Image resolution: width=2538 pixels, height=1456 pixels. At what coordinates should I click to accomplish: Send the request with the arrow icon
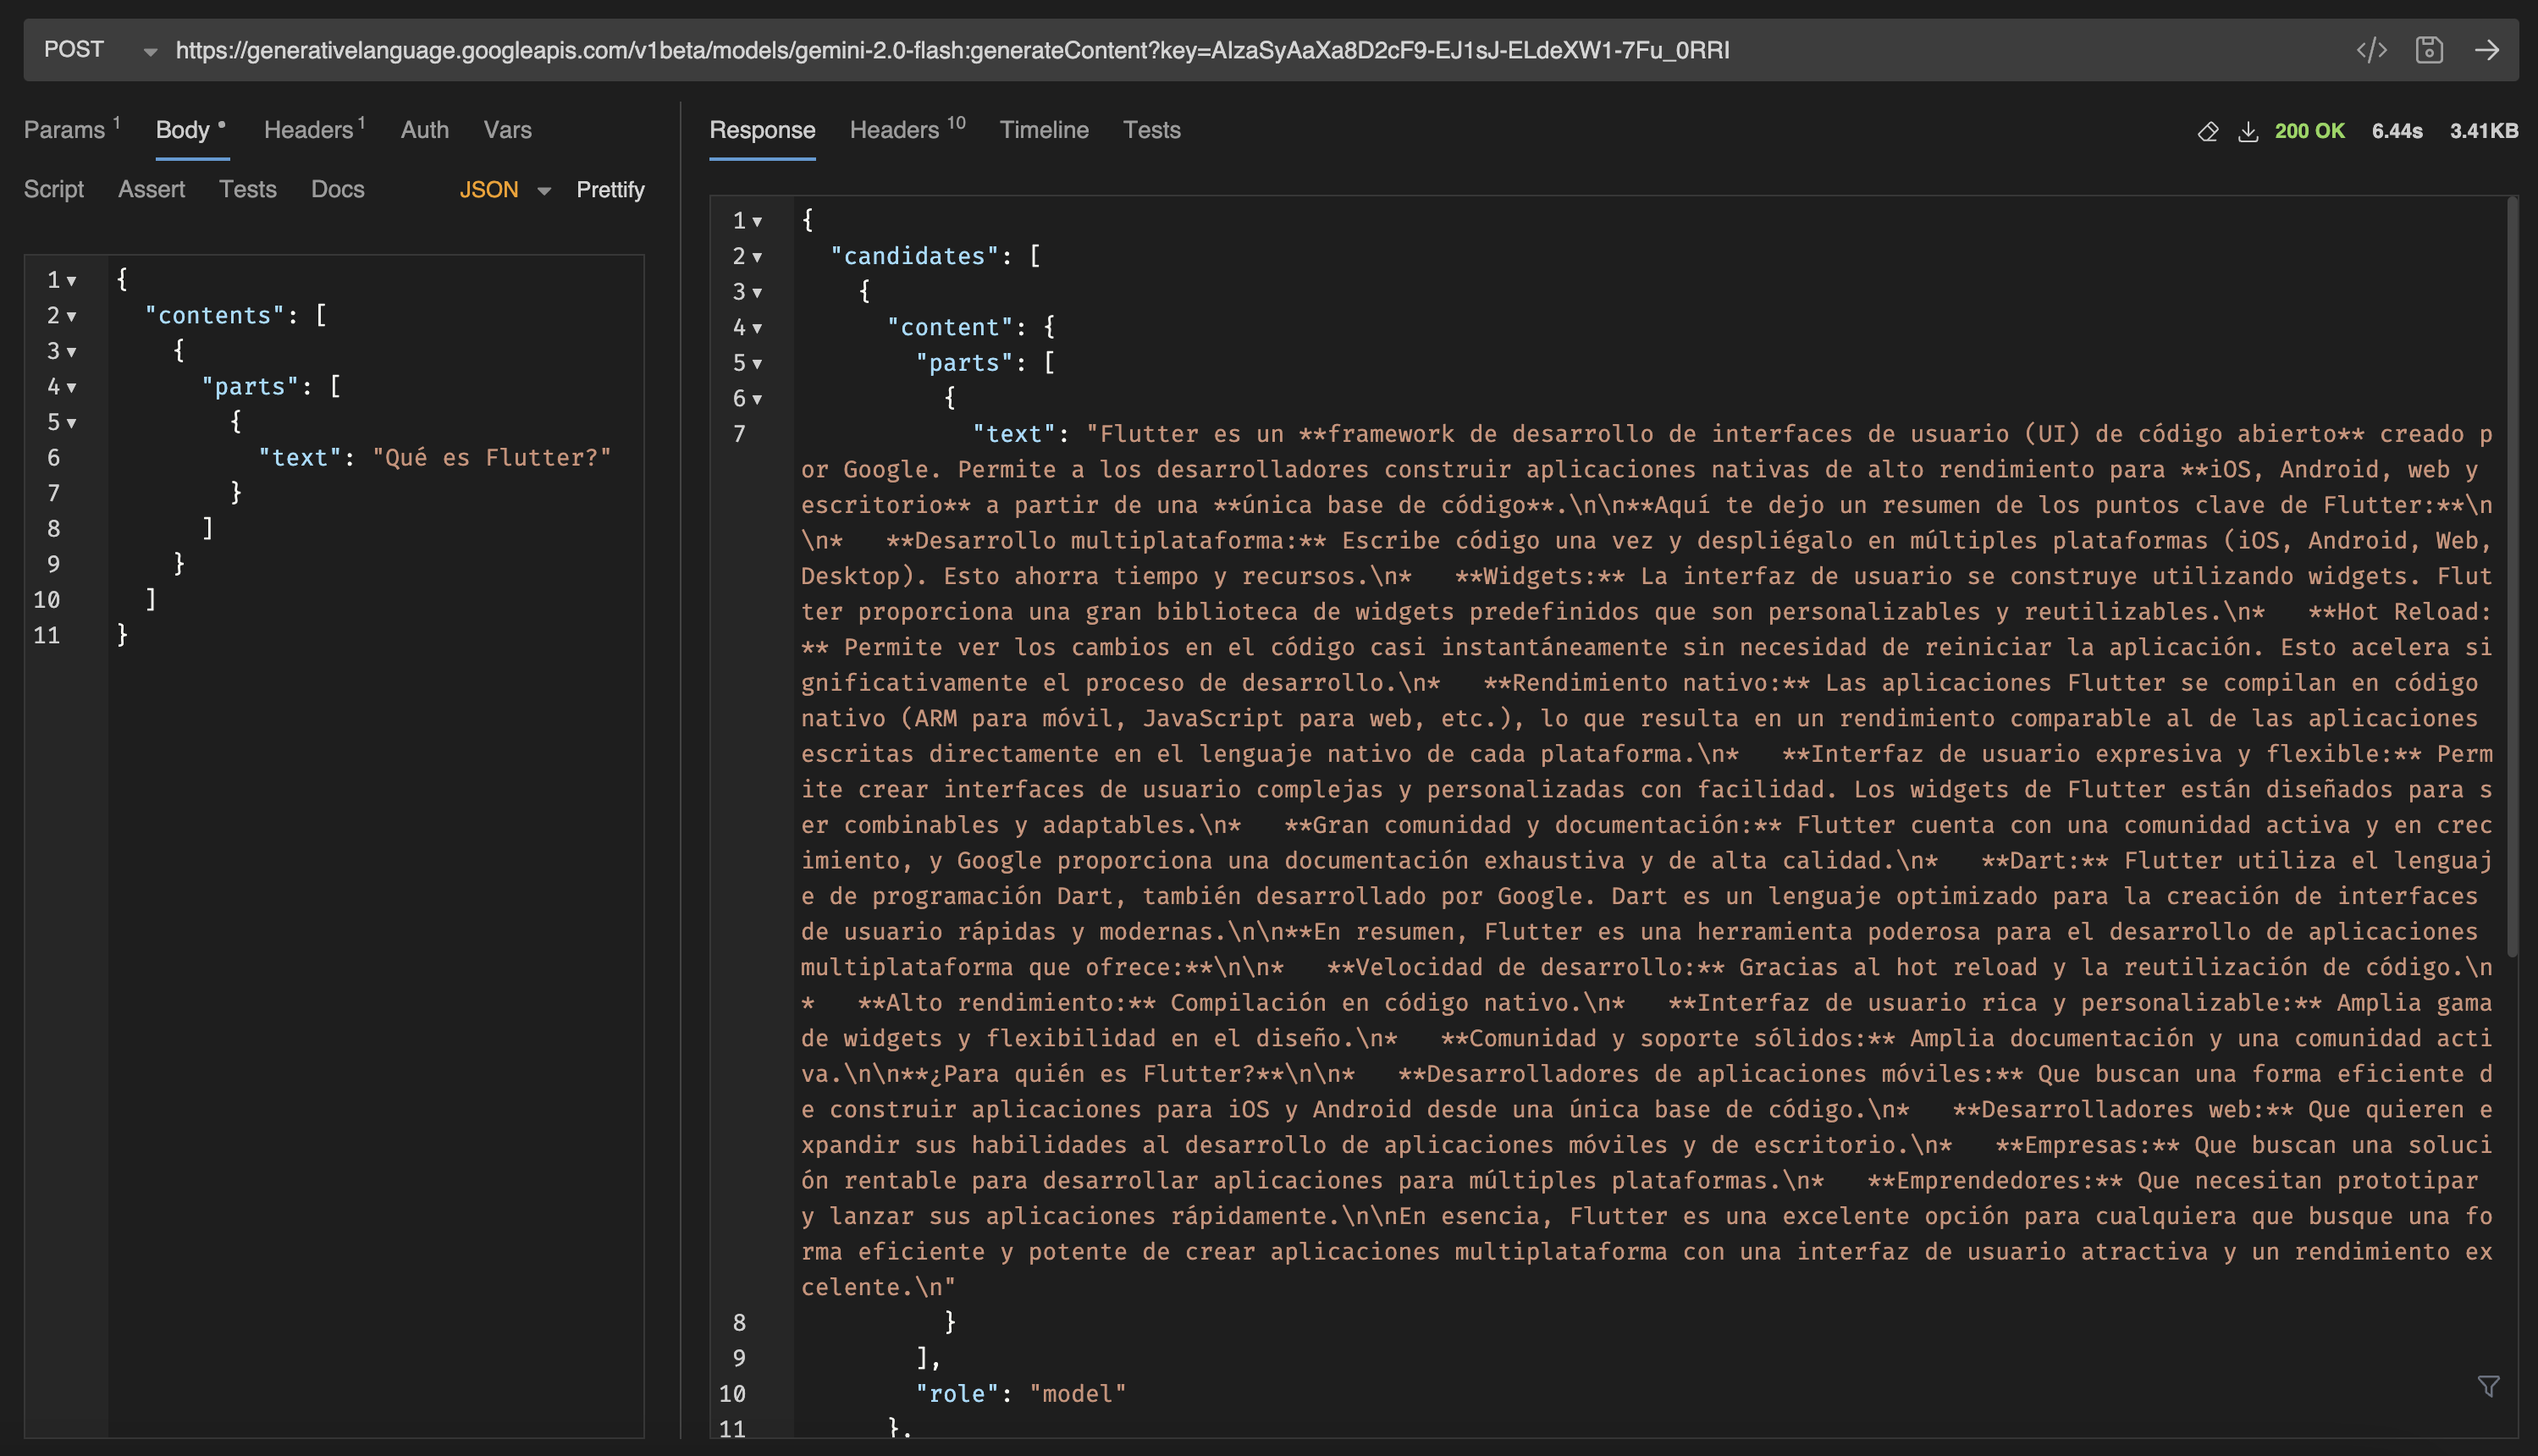tap(2486, 50)
